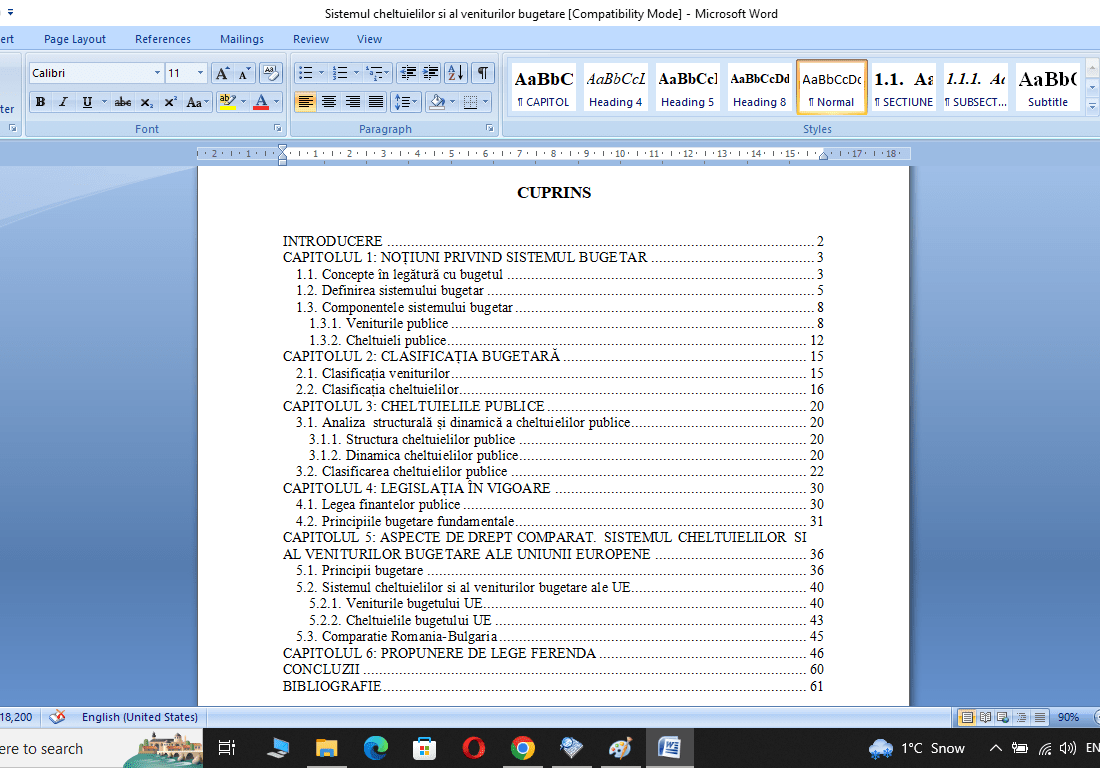Switch to the Mailings tab
1100x768 pixels.
[x=242, y=39]
